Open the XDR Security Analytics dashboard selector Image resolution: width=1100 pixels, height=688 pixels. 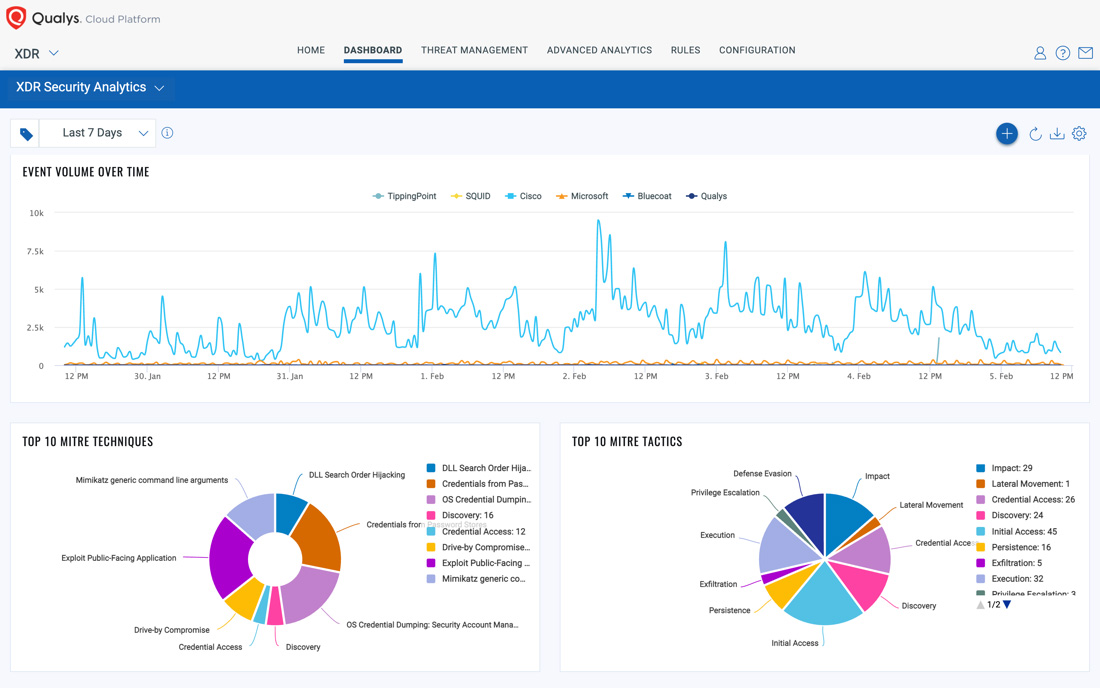point(90,88)
